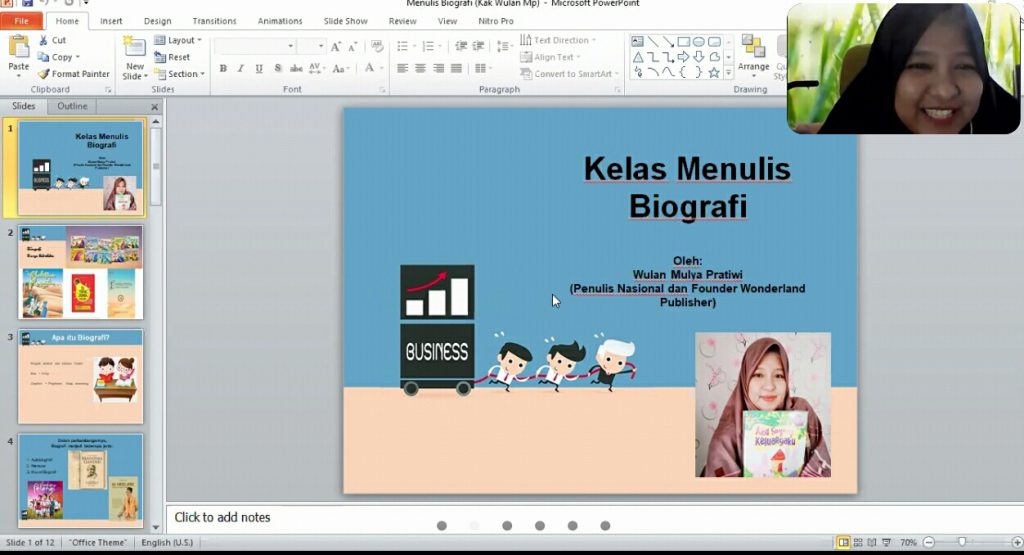1024x555 pixels.
Task: Select the Oval shape
Action: 699,41
